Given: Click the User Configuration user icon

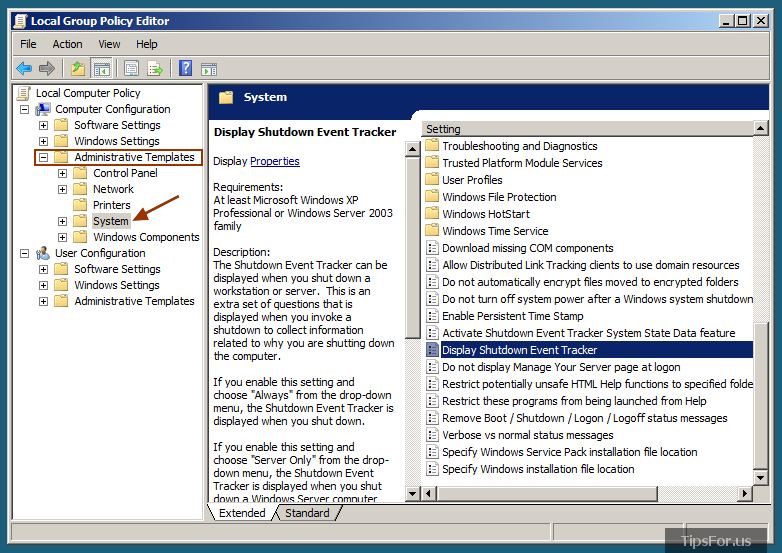Looking at the screenshot, I should coord(43,253).
